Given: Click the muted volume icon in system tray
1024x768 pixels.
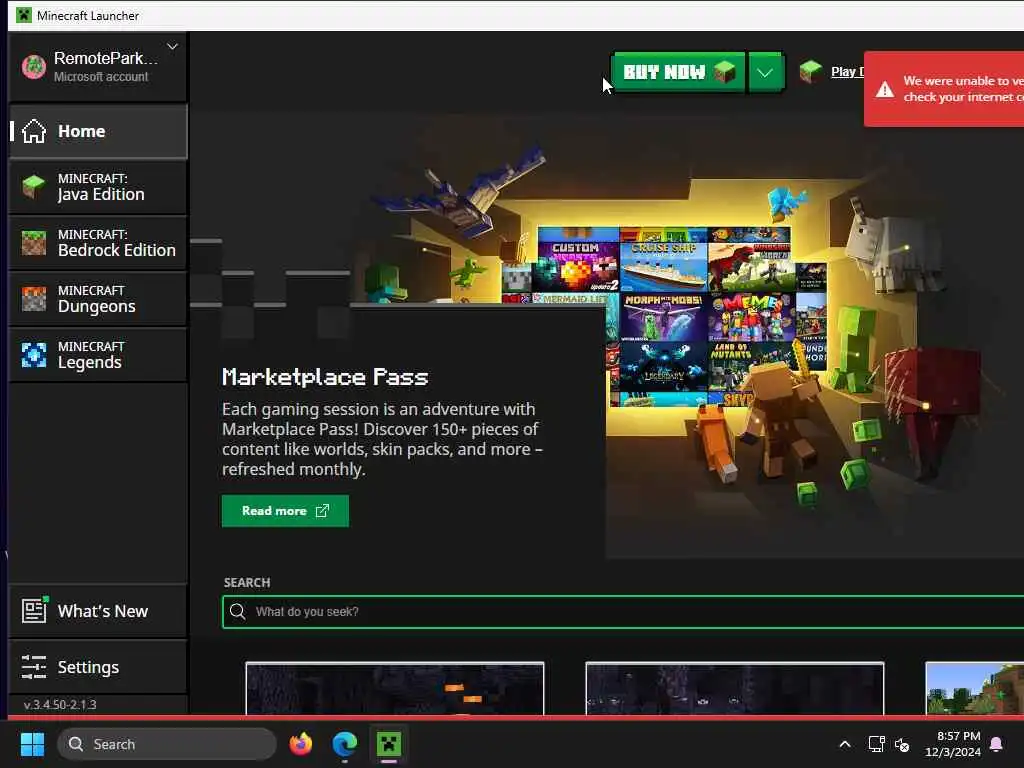Looking at the screenshot, I should 902,744.
